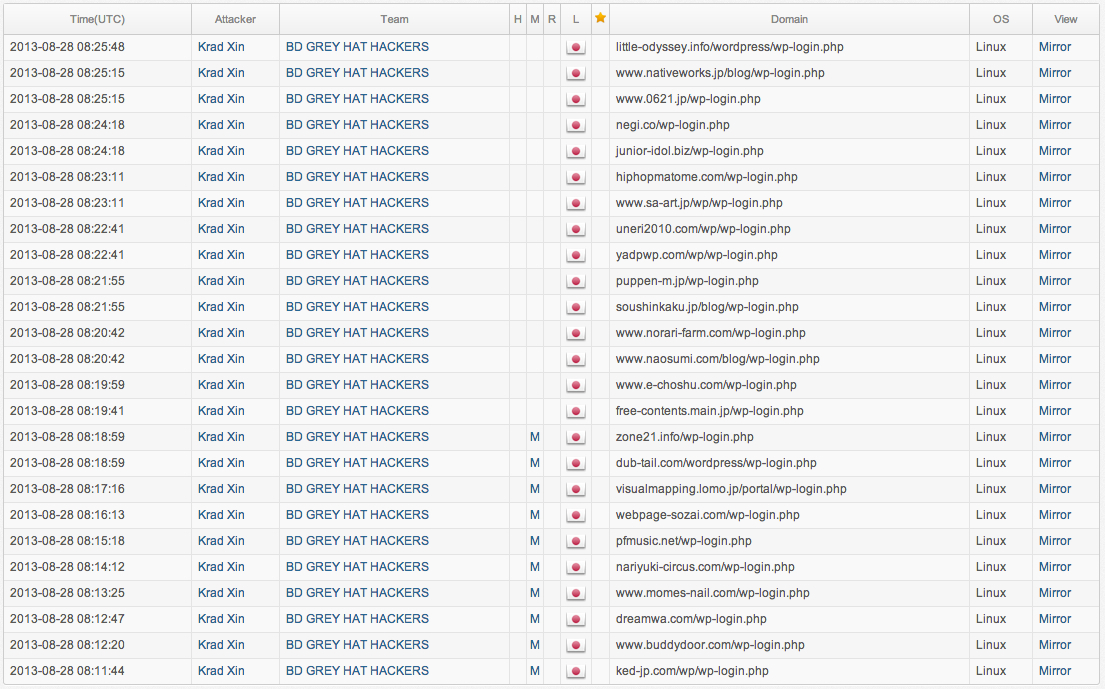Open Mirror link for ked-jp.com row
This screenshot has height=689, width=1105.
pos(1054,671)
